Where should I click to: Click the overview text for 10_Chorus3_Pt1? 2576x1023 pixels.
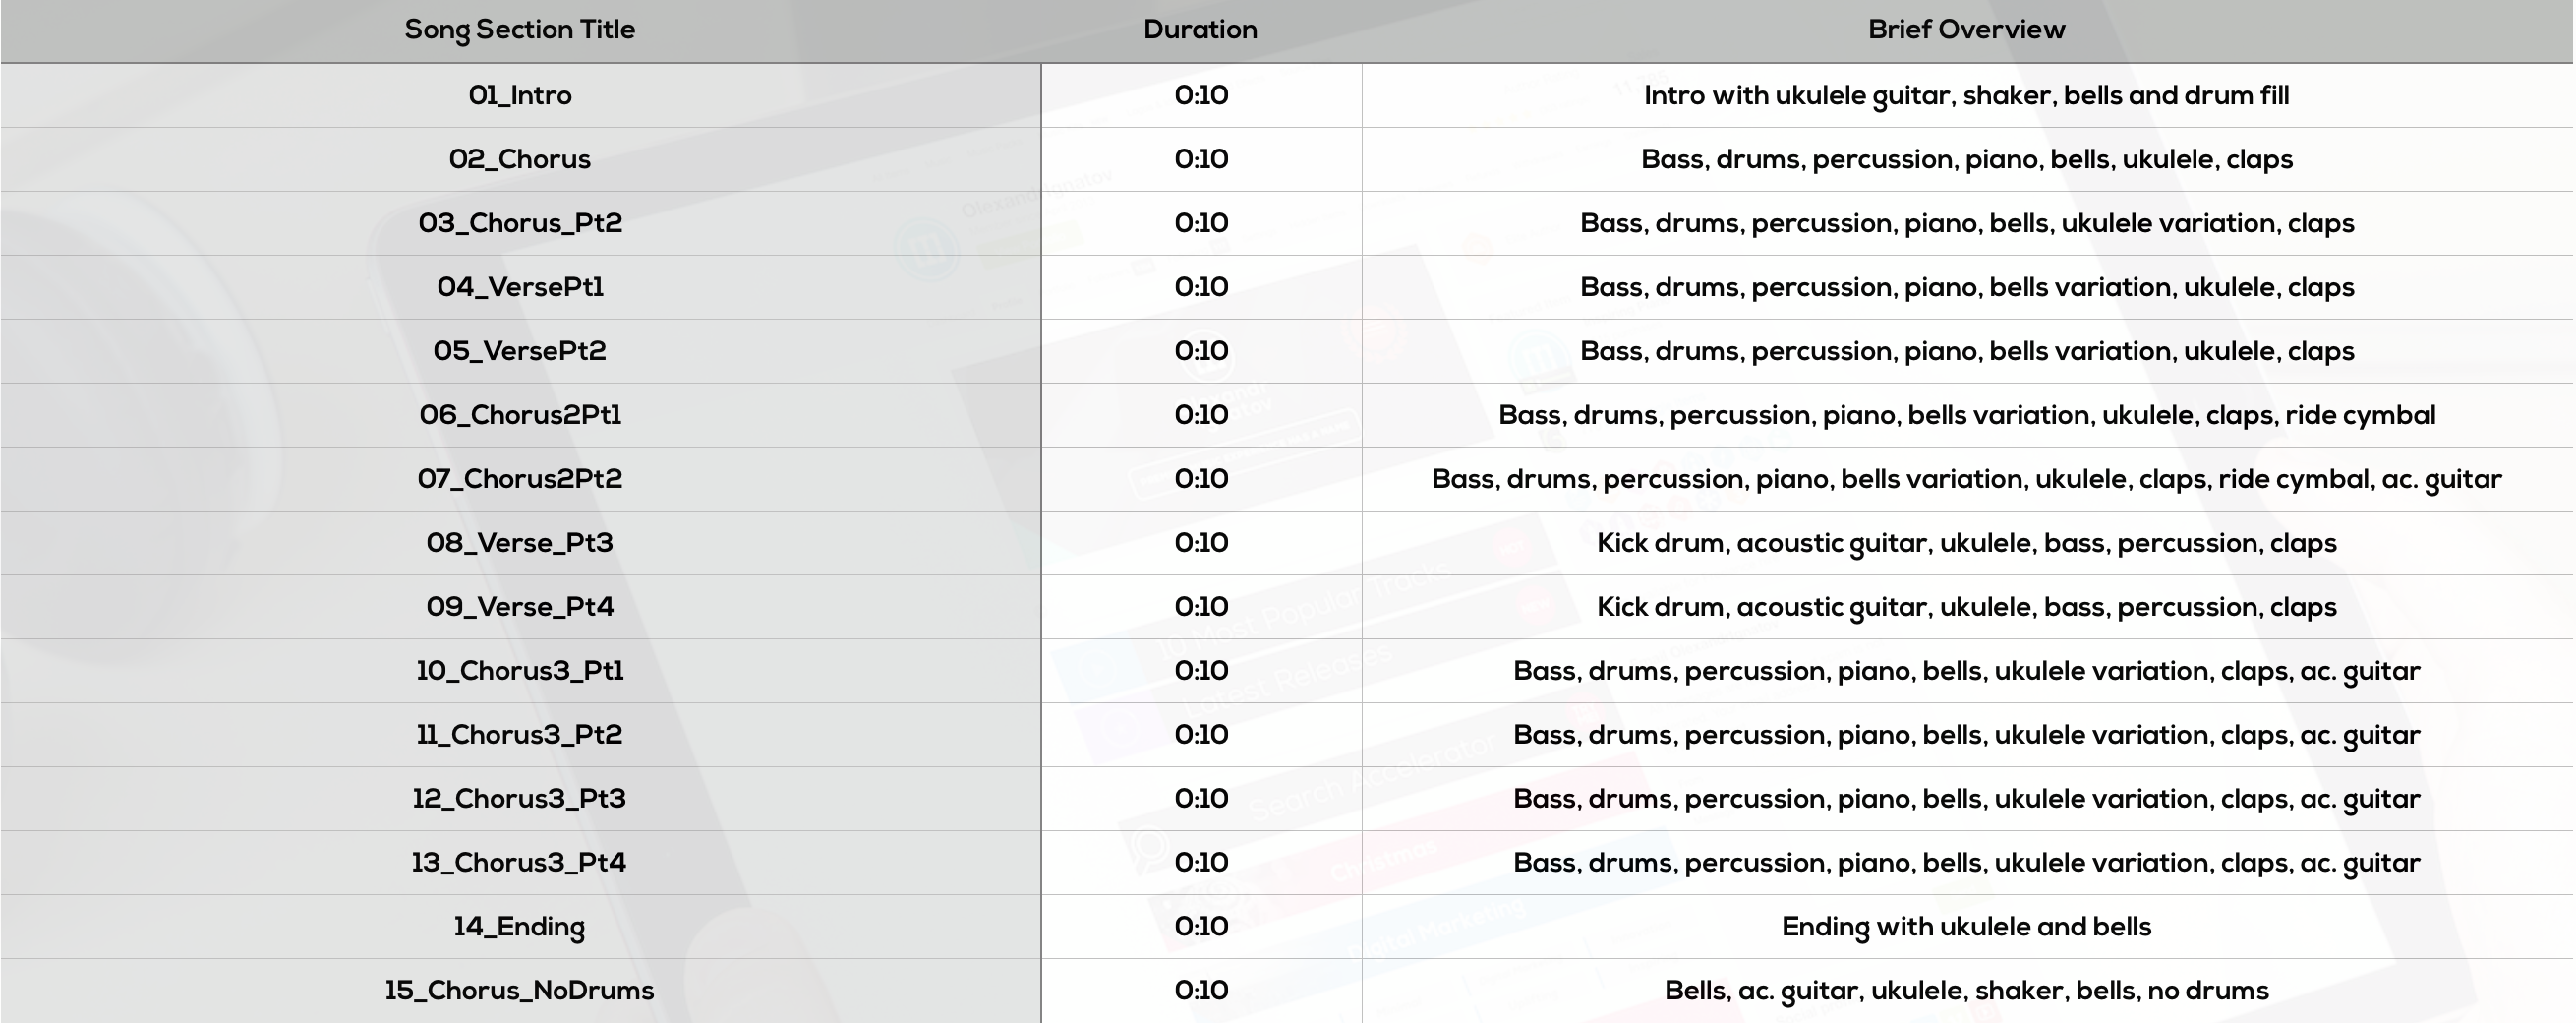(1966, 672)
